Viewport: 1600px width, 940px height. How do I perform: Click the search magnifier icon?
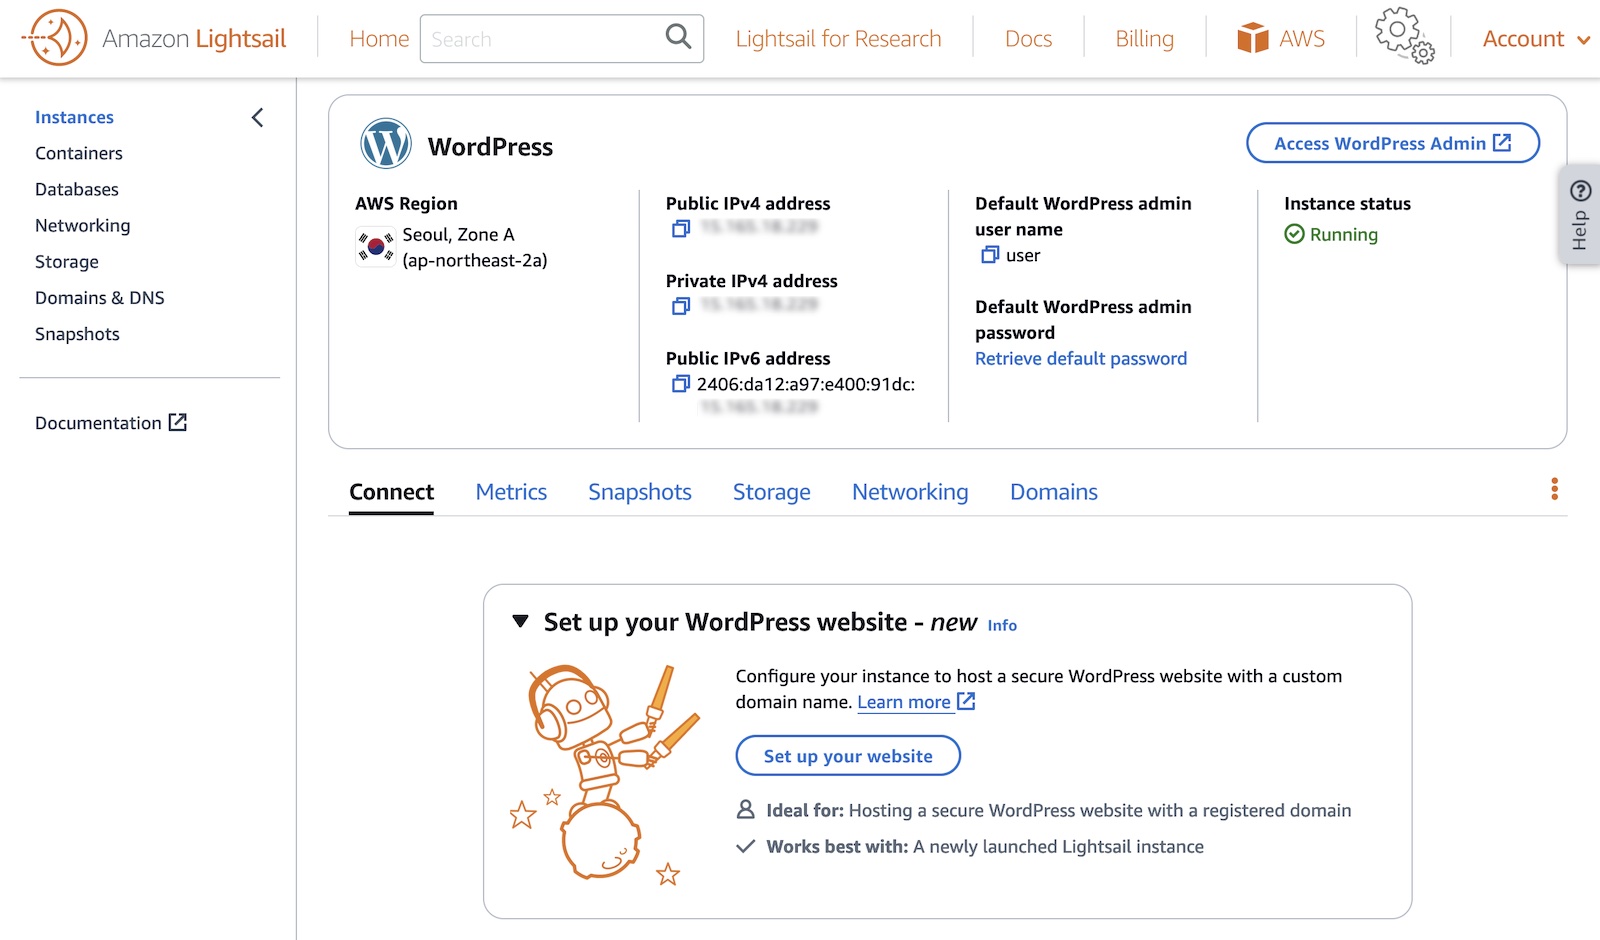678,38
